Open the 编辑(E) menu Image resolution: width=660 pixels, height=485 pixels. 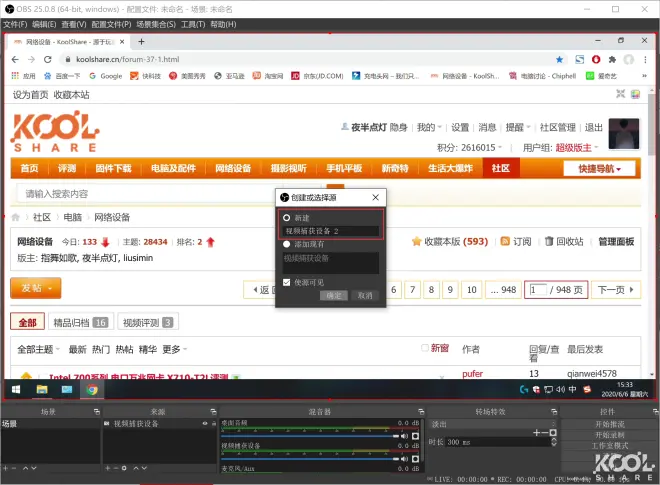click(x=44, y=24)
